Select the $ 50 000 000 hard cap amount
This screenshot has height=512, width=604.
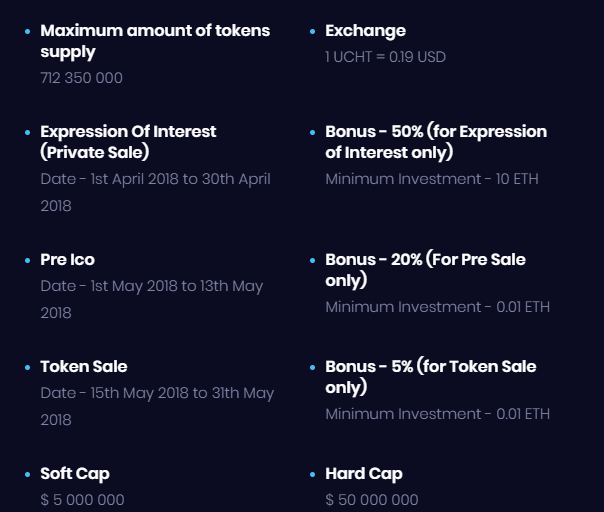[372, 500]
